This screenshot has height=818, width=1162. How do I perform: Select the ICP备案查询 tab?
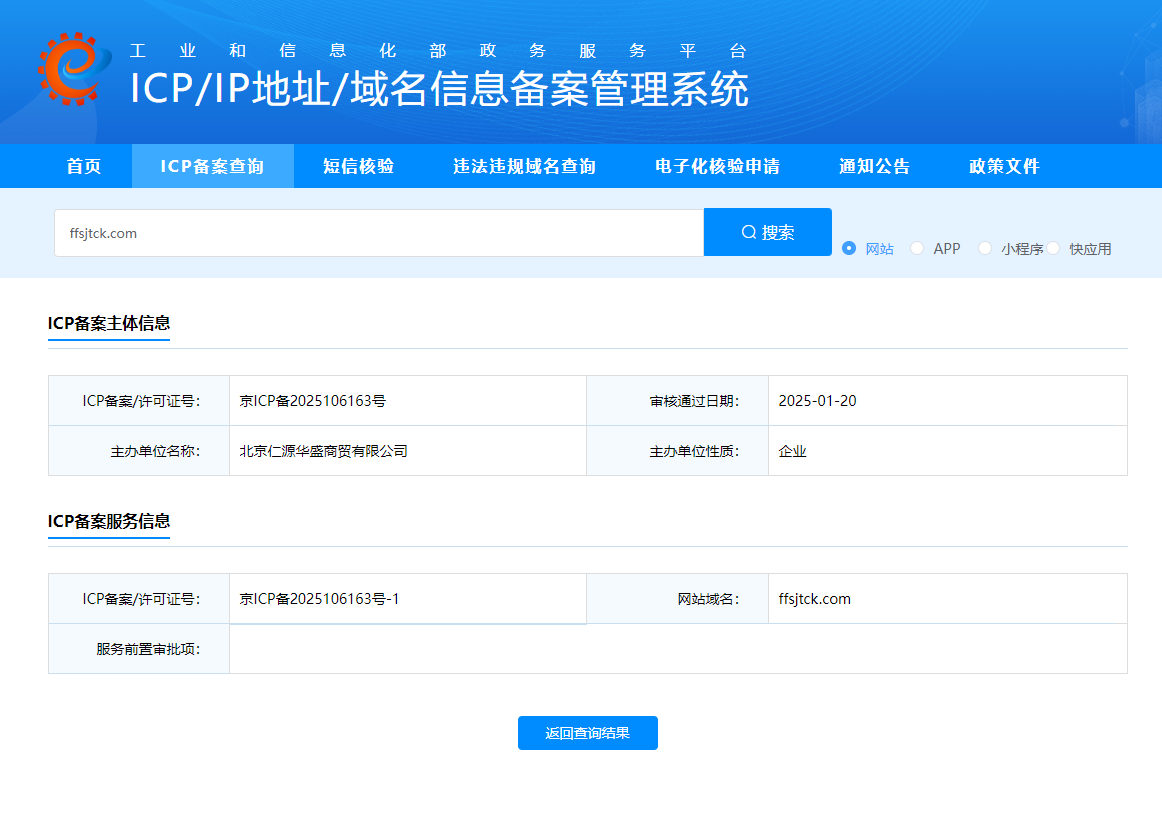click(x=213, y=166)
